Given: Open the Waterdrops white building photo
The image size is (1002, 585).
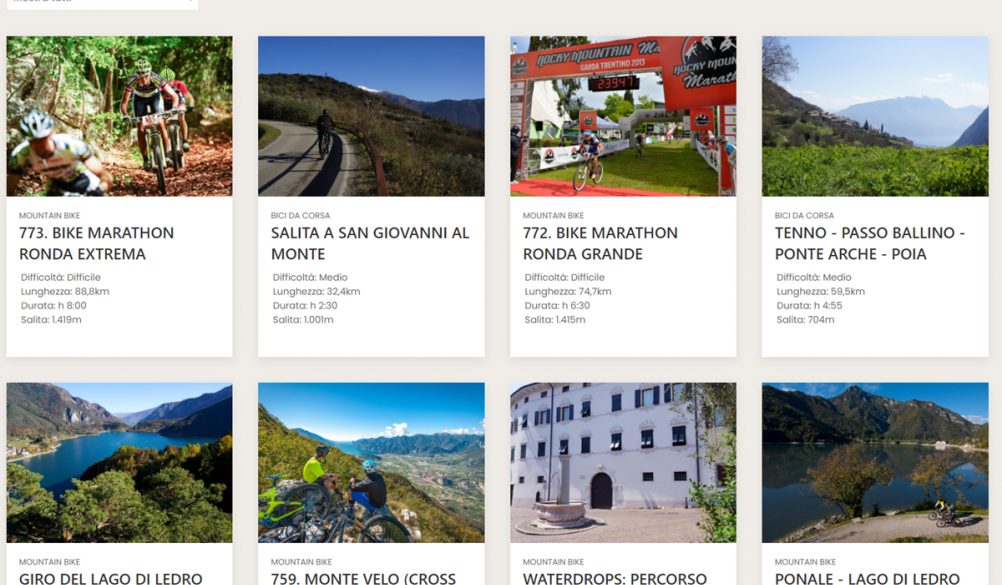Looking at the screenshot, I should (623, 463).
